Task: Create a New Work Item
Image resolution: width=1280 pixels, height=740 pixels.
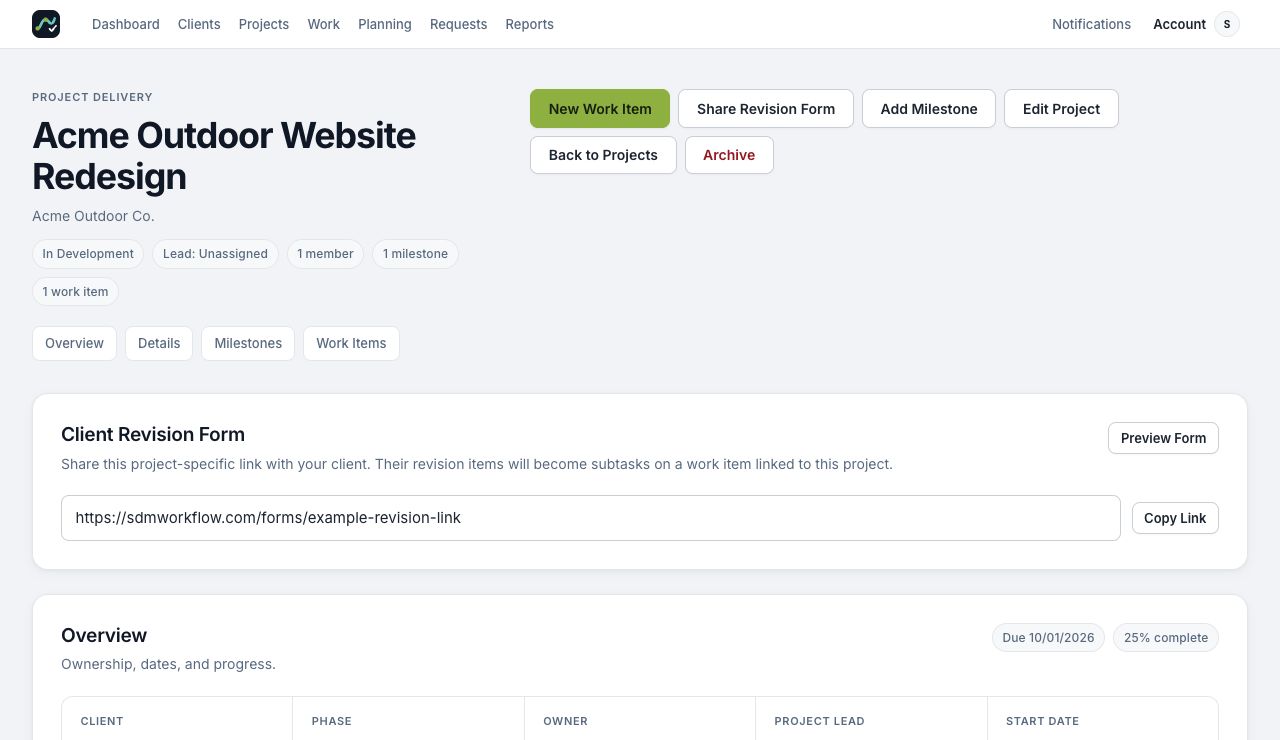Action: 600,109
